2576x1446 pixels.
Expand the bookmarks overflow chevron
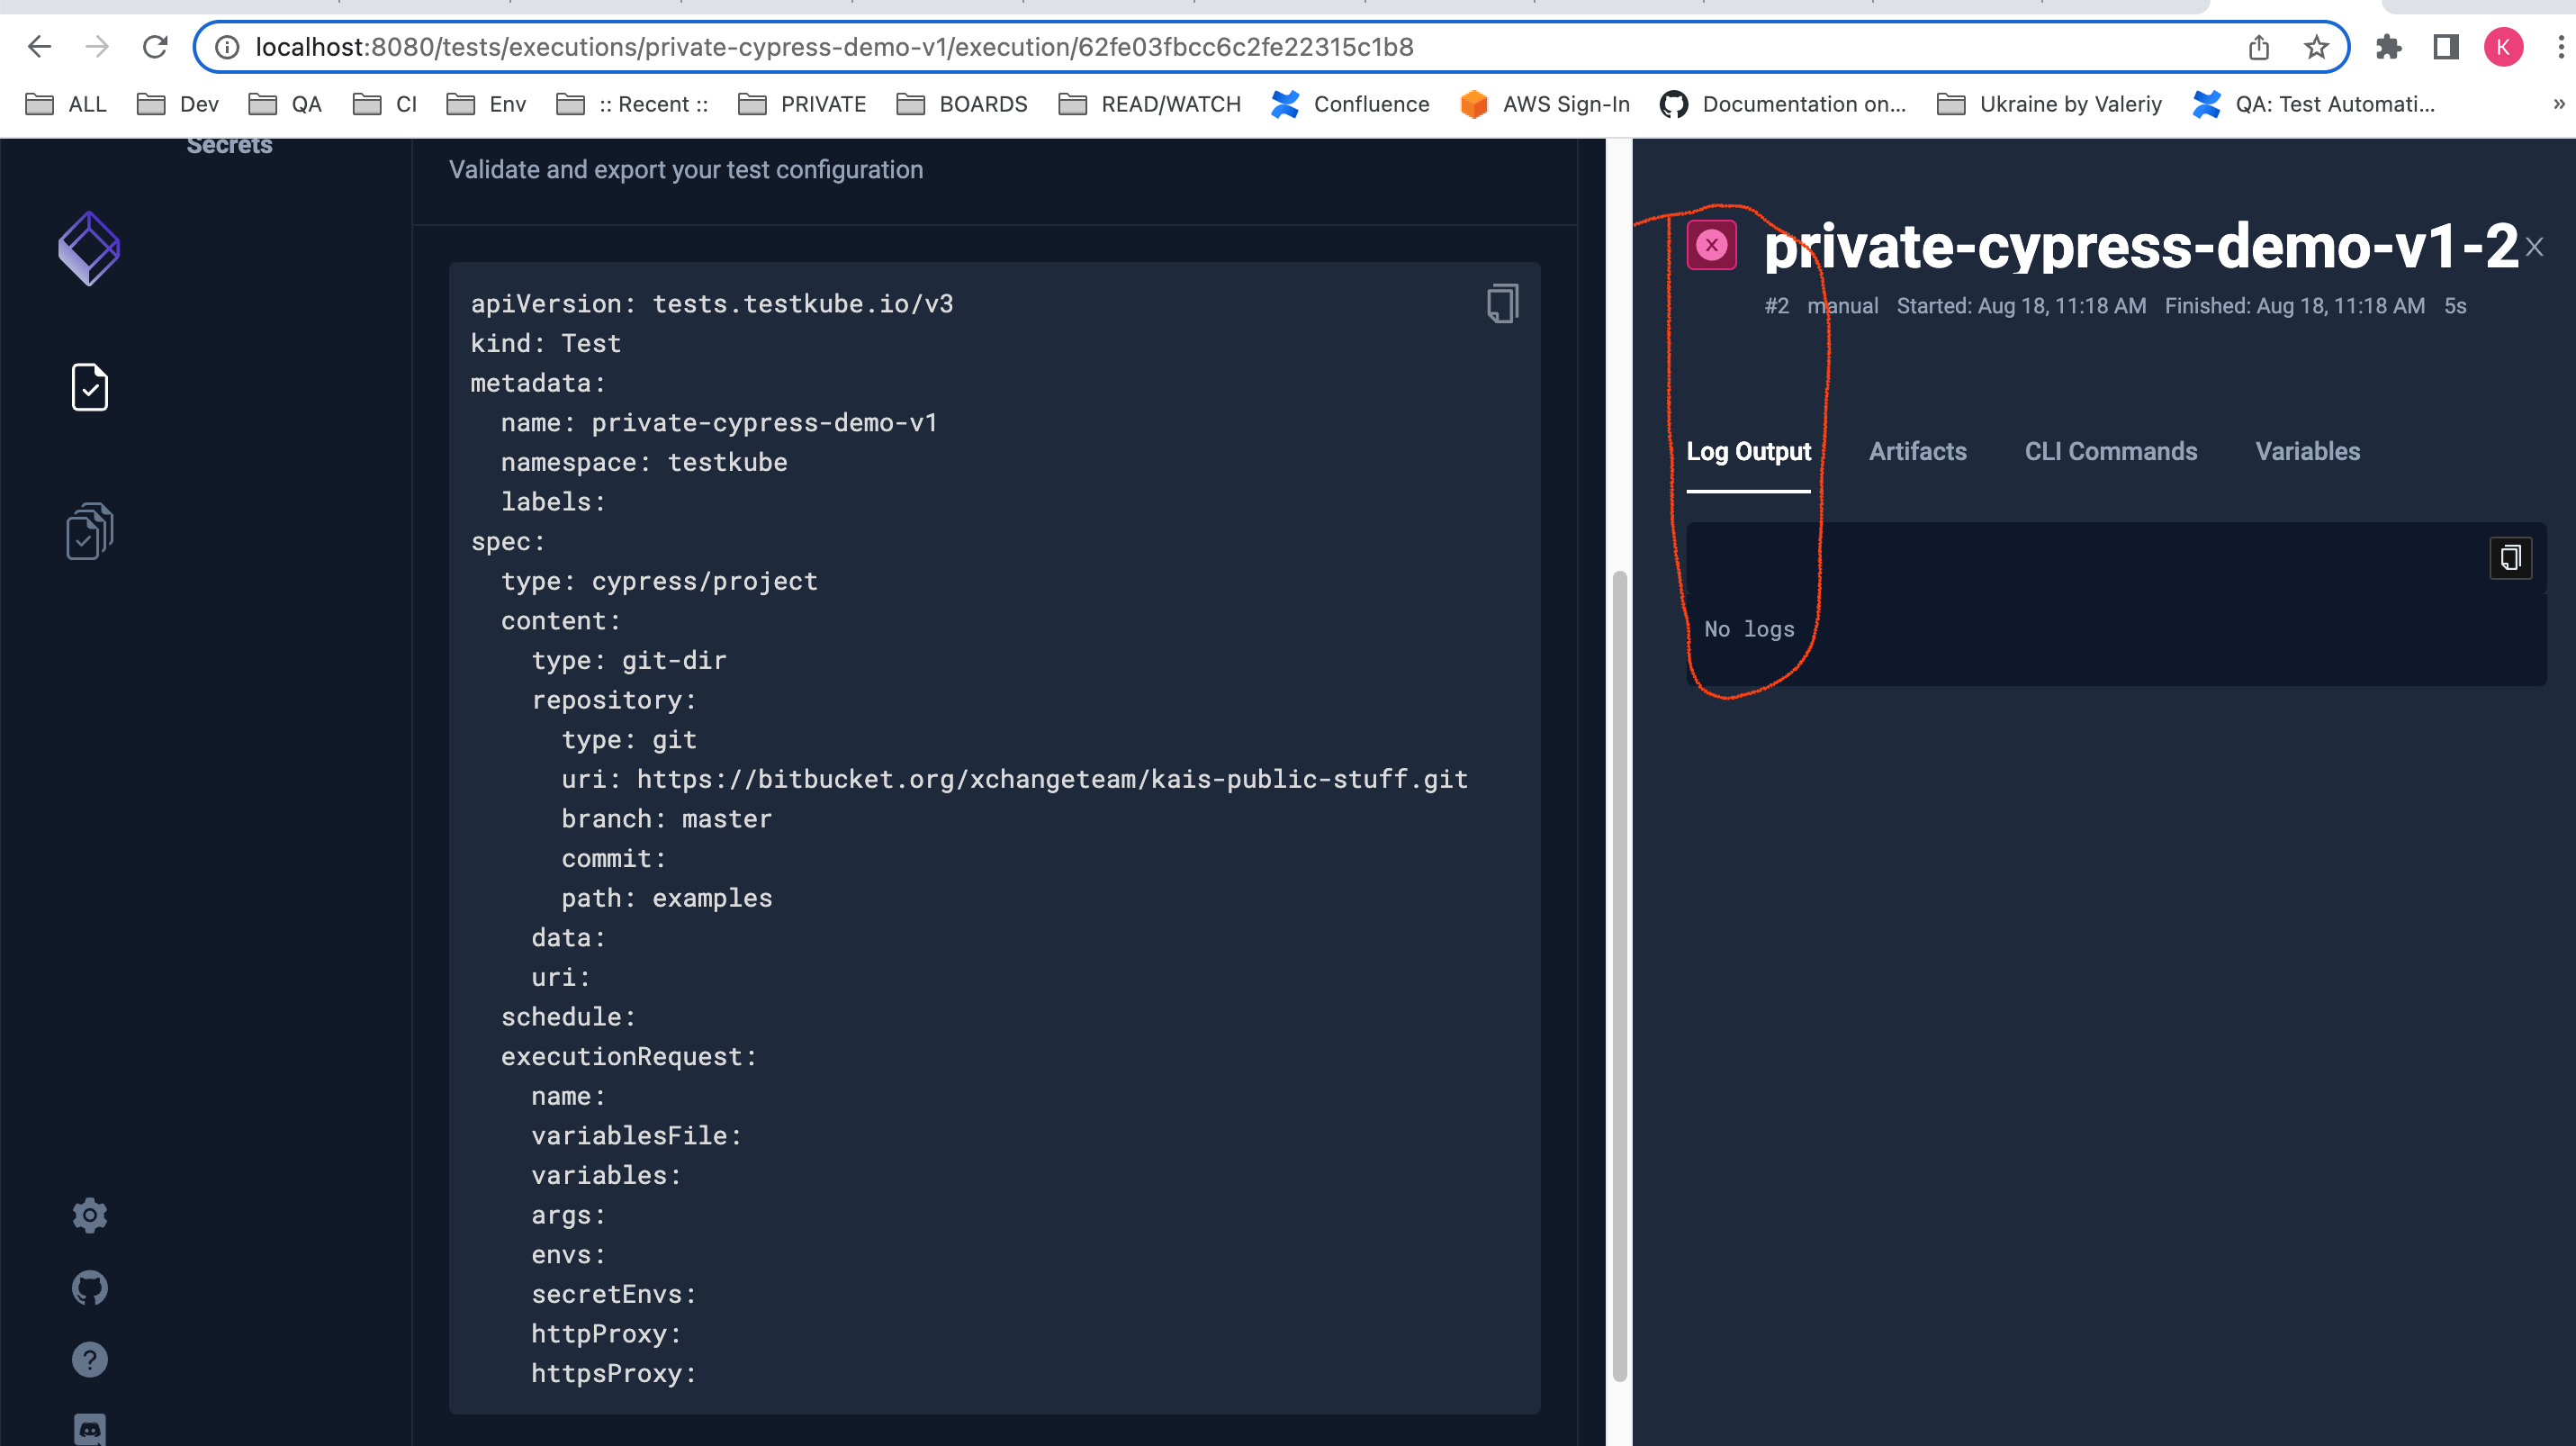(2560, 104)
